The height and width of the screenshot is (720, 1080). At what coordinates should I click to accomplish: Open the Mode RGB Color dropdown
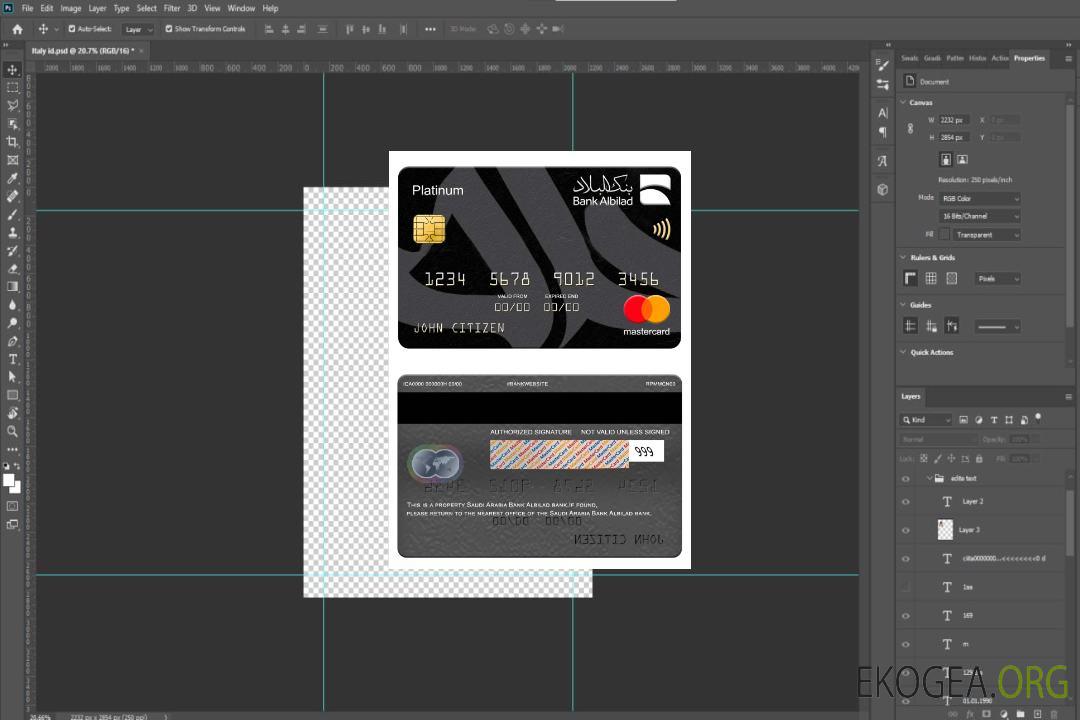(x=979, y=198)
